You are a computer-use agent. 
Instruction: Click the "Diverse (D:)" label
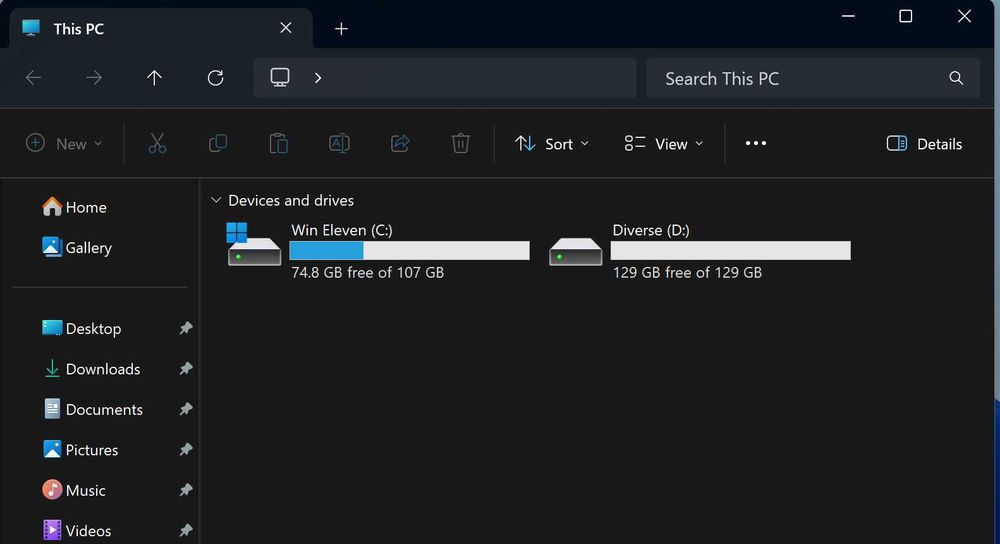pyautogui.click(x=651, y=230)
